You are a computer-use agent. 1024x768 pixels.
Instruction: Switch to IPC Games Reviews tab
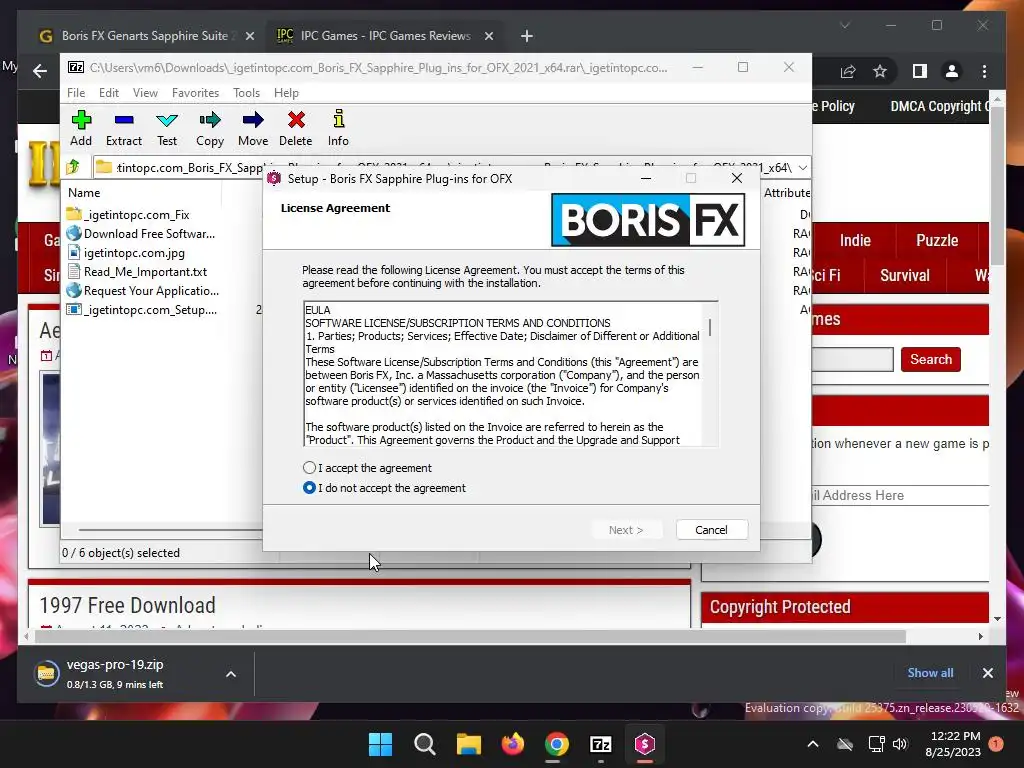(x=385, y=36)
